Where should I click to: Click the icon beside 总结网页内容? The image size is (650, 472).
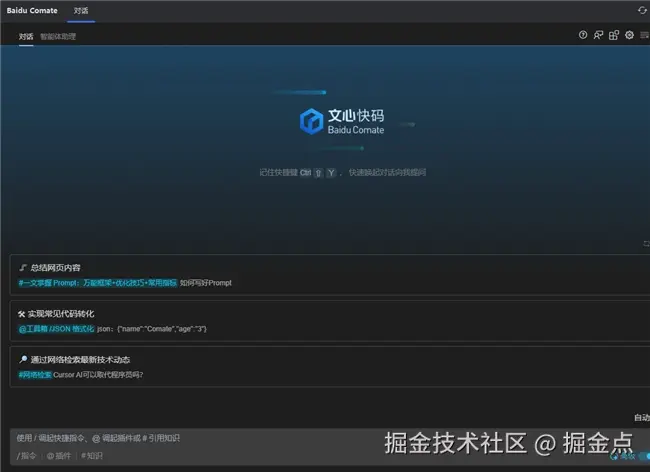coord(23,268)
